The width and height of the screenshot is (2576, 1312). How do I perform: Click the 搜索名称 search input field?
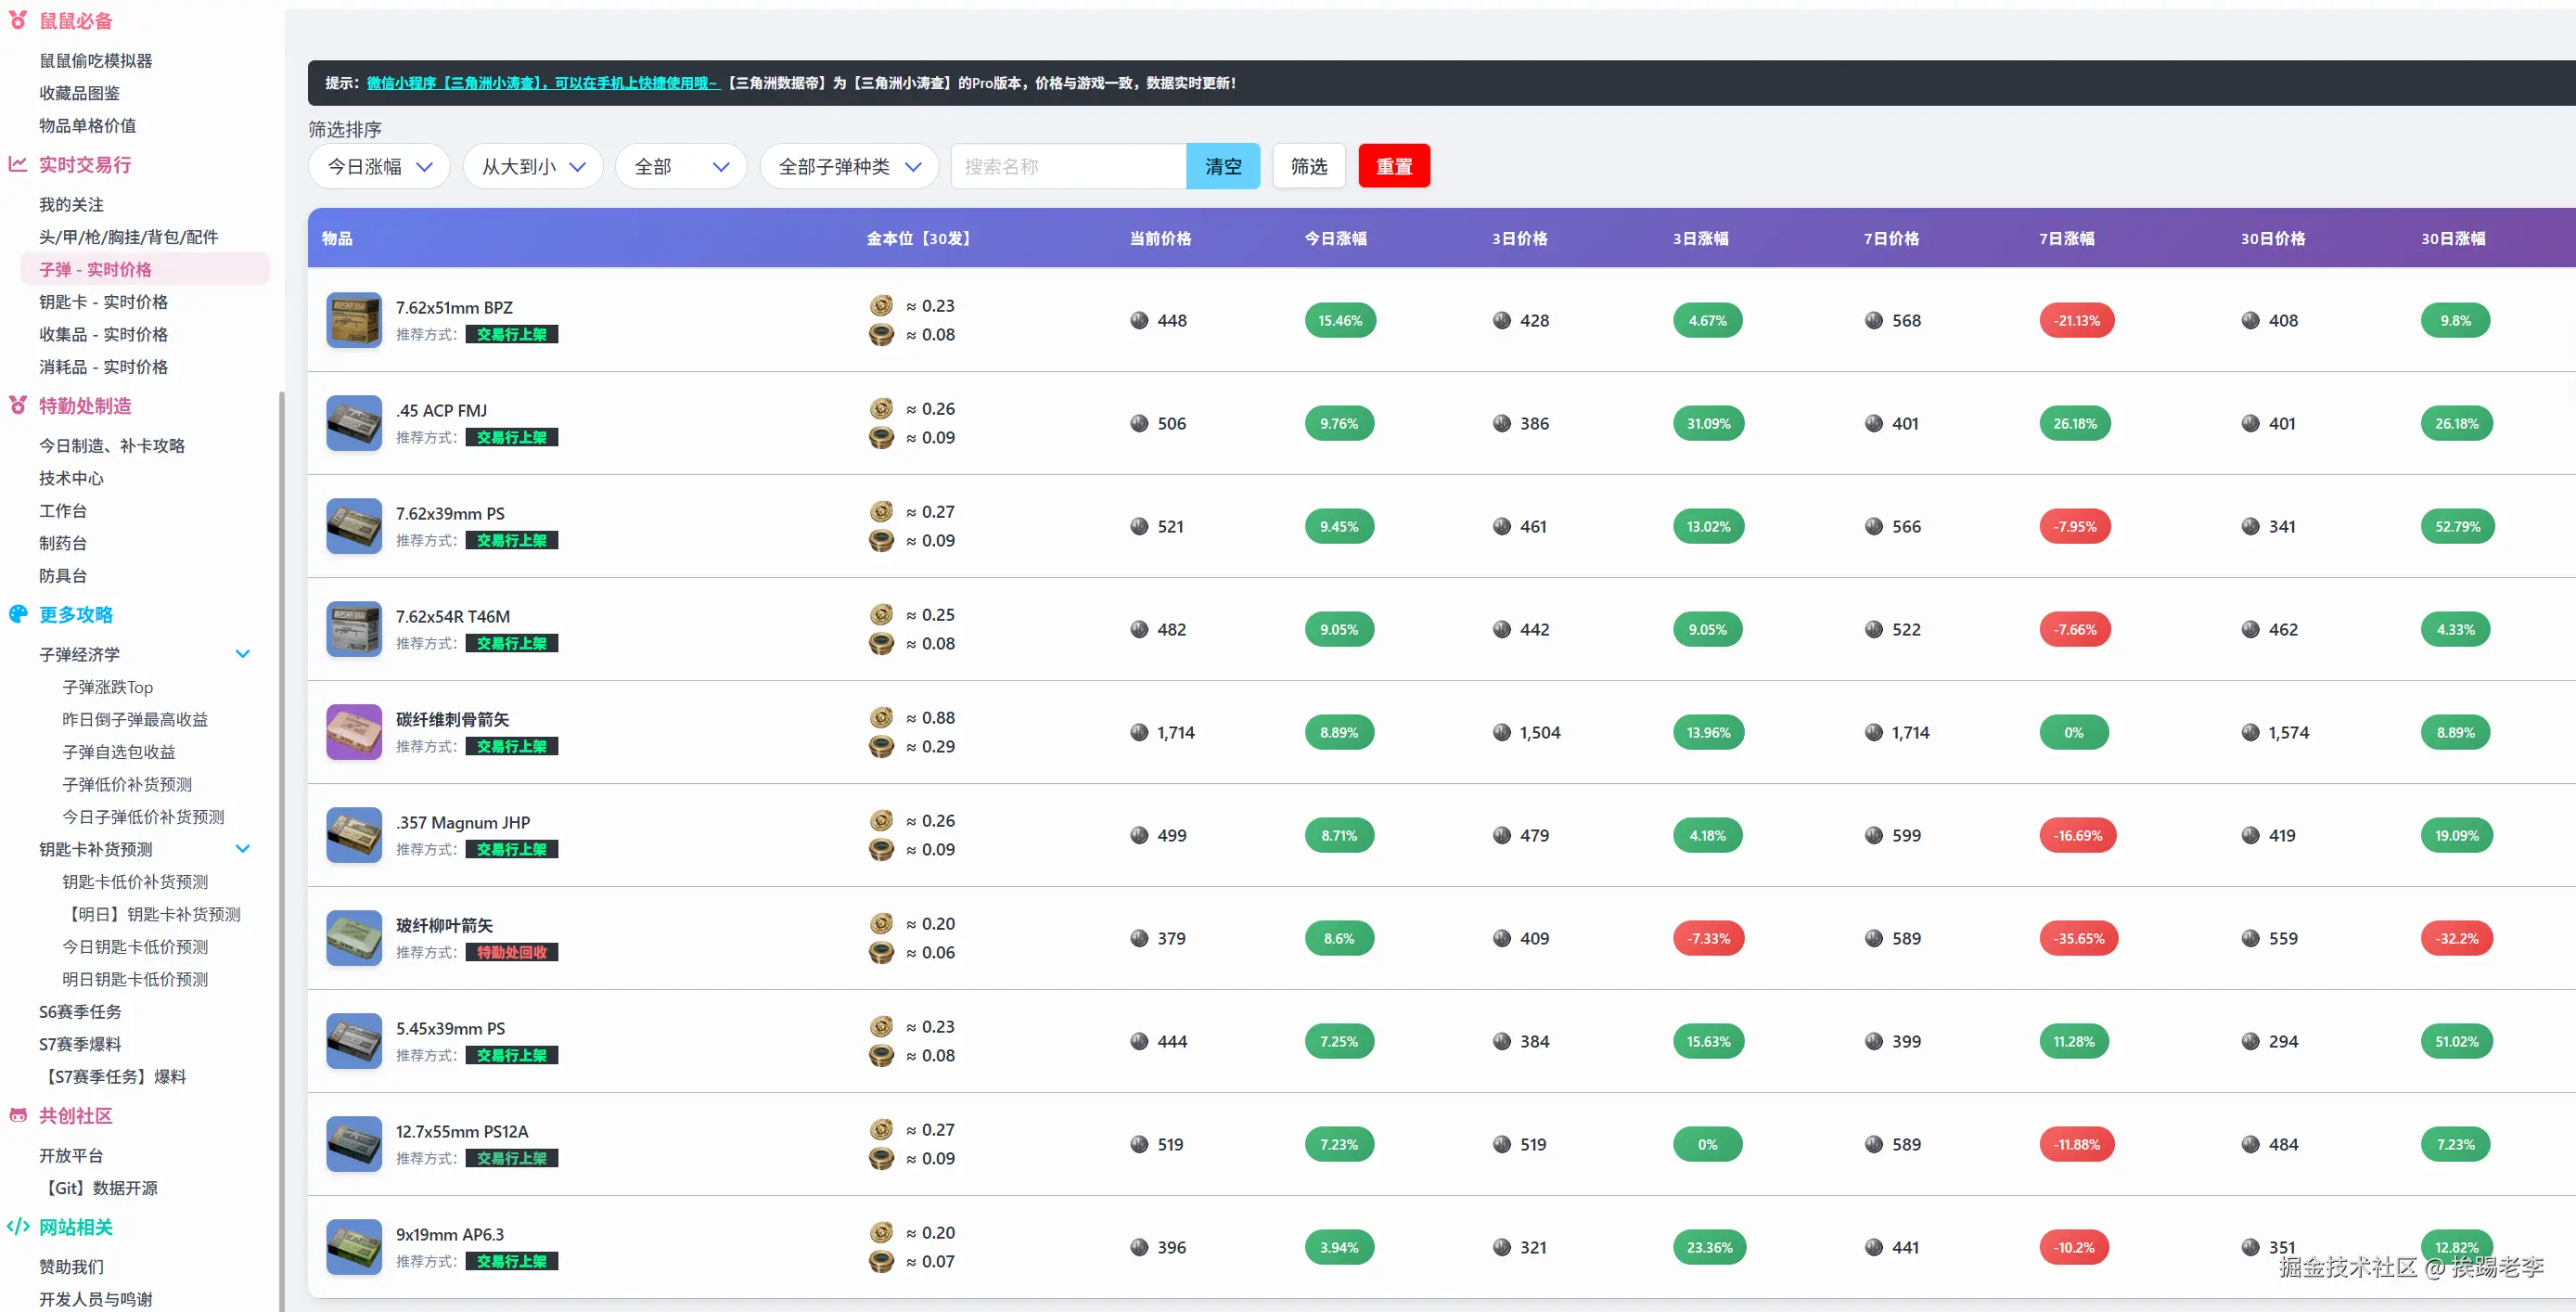coord(1067,166)
